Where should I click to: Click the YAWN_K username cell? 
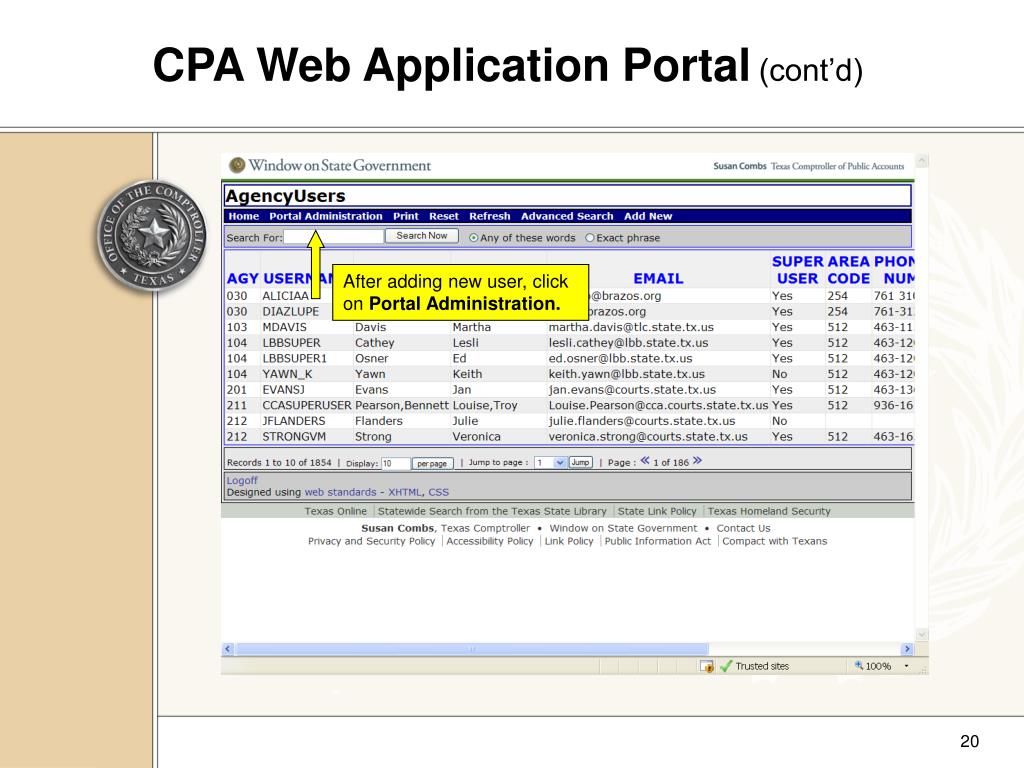coord(287,374)
